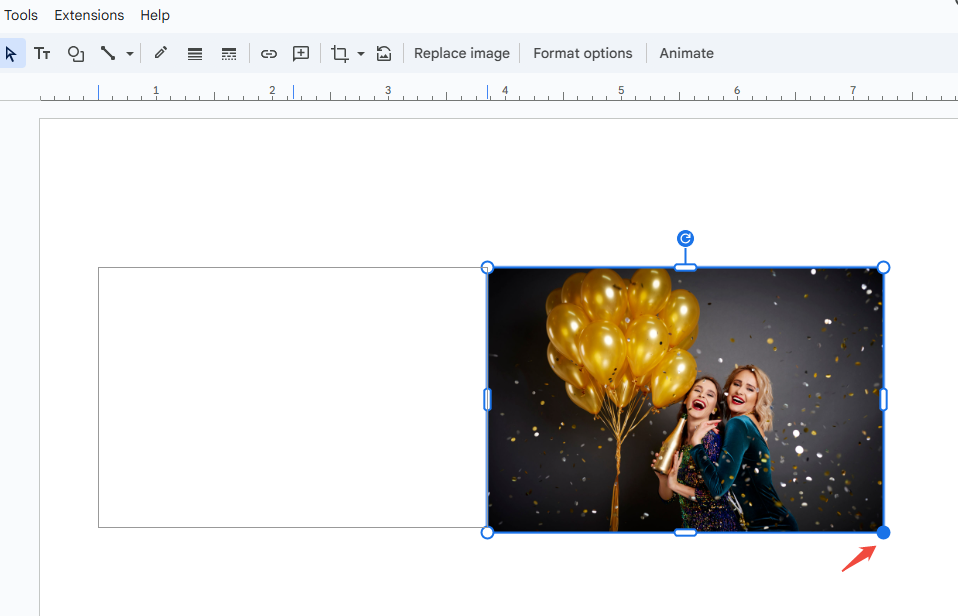This screenshot has width=958, height=616.
Task: Open the mask shapes dropdown beside crop
Action: tap(360, 53)
